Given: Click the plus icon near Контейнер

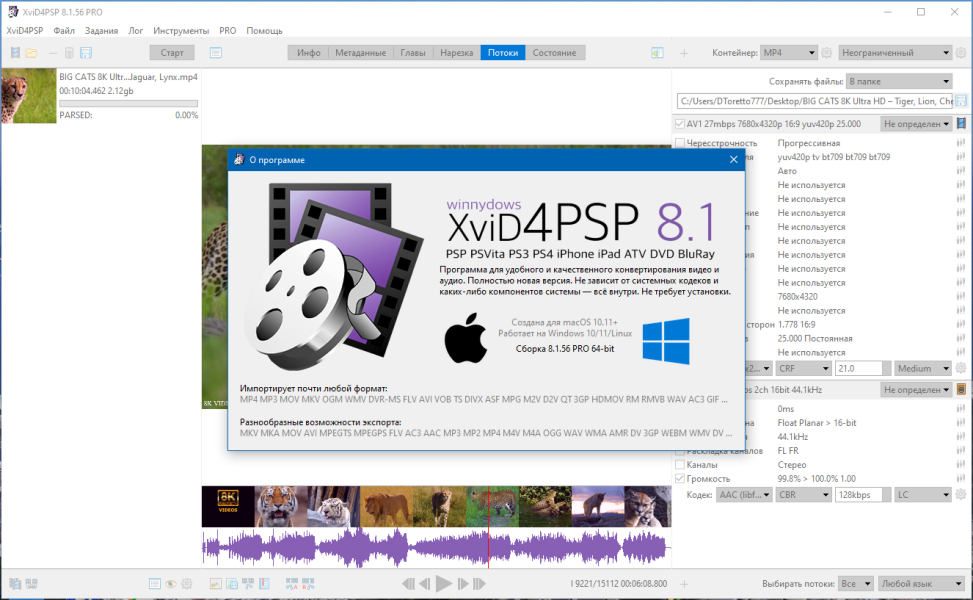Looking at the screenshot, I should (684, 53).
